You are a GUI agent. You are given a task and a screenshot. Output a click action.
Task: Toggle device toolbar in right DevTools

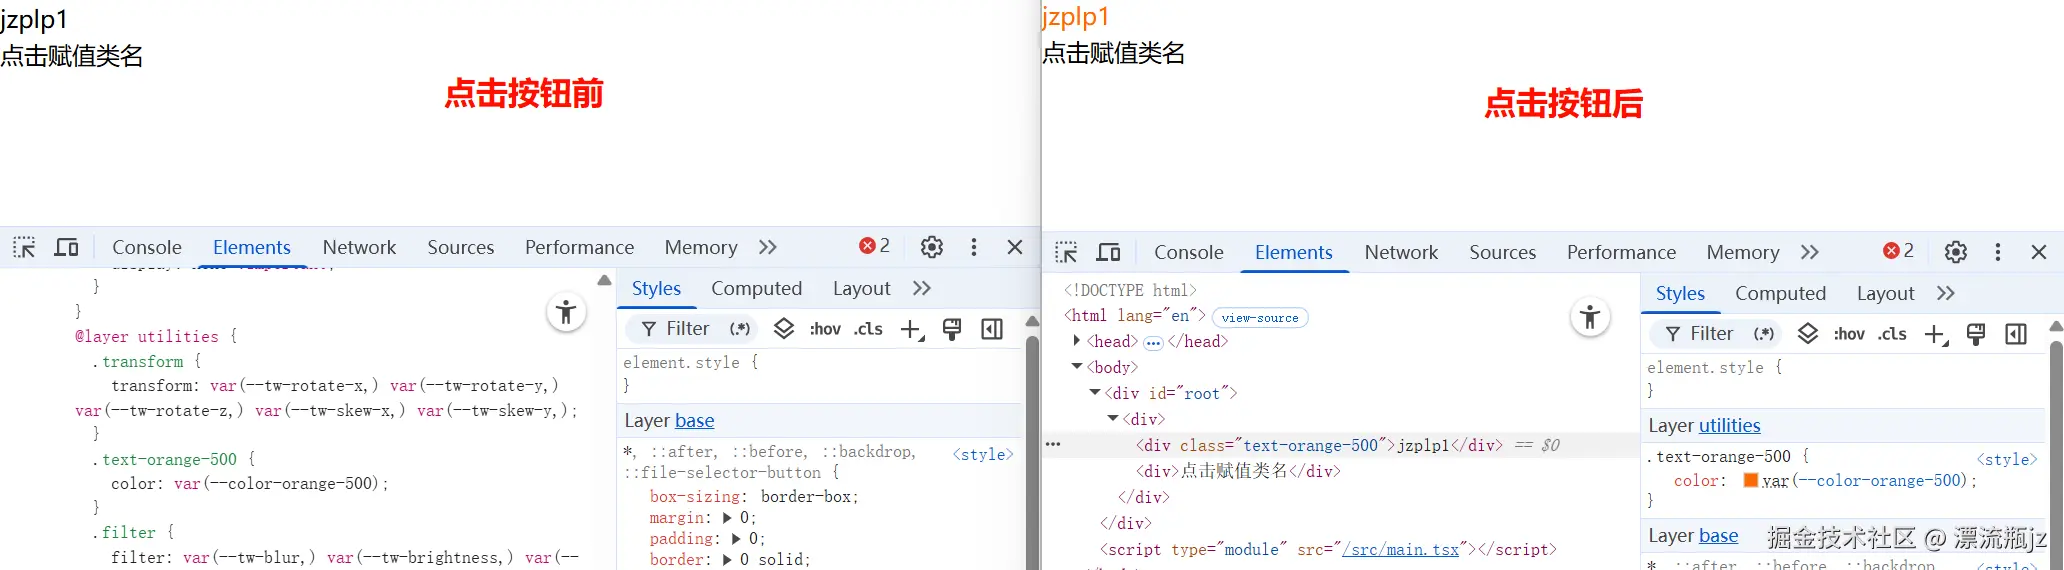tap(1108, 252)
